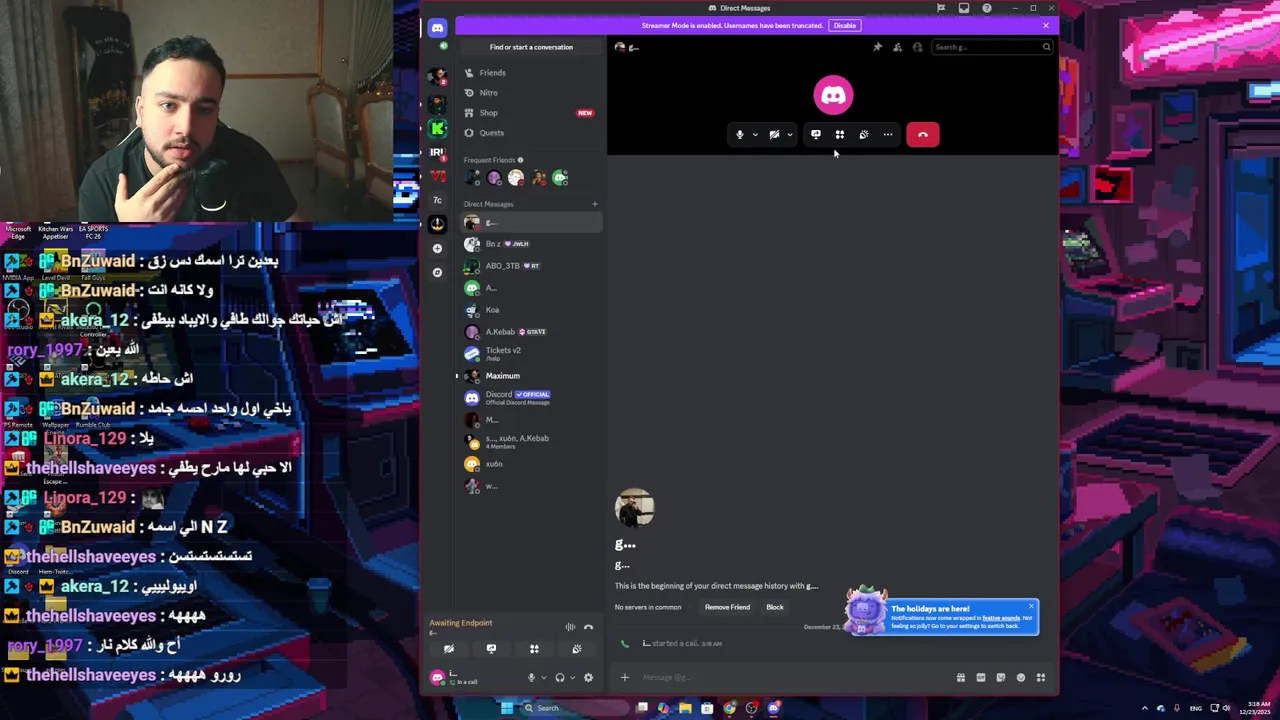Add friends to DM icon

pyautogui.click(x=897, y=47)
